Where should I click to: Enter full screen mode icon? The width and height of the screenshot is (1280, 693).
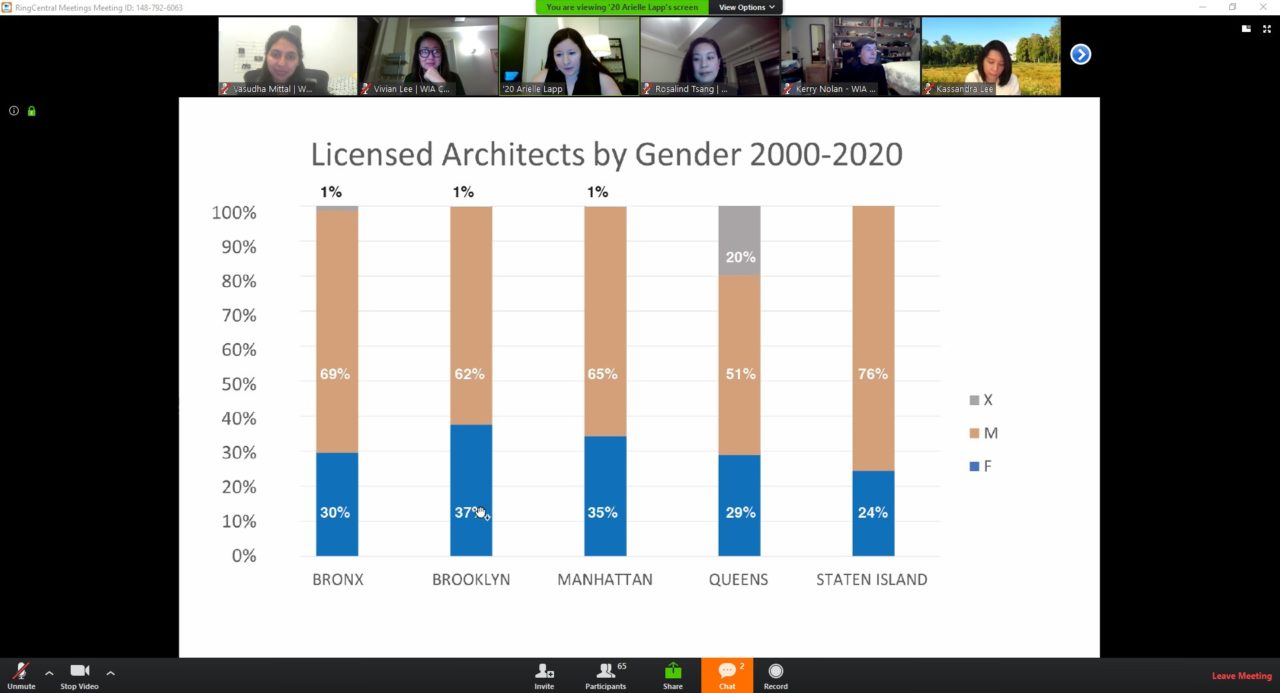(x=1265, y=29)
